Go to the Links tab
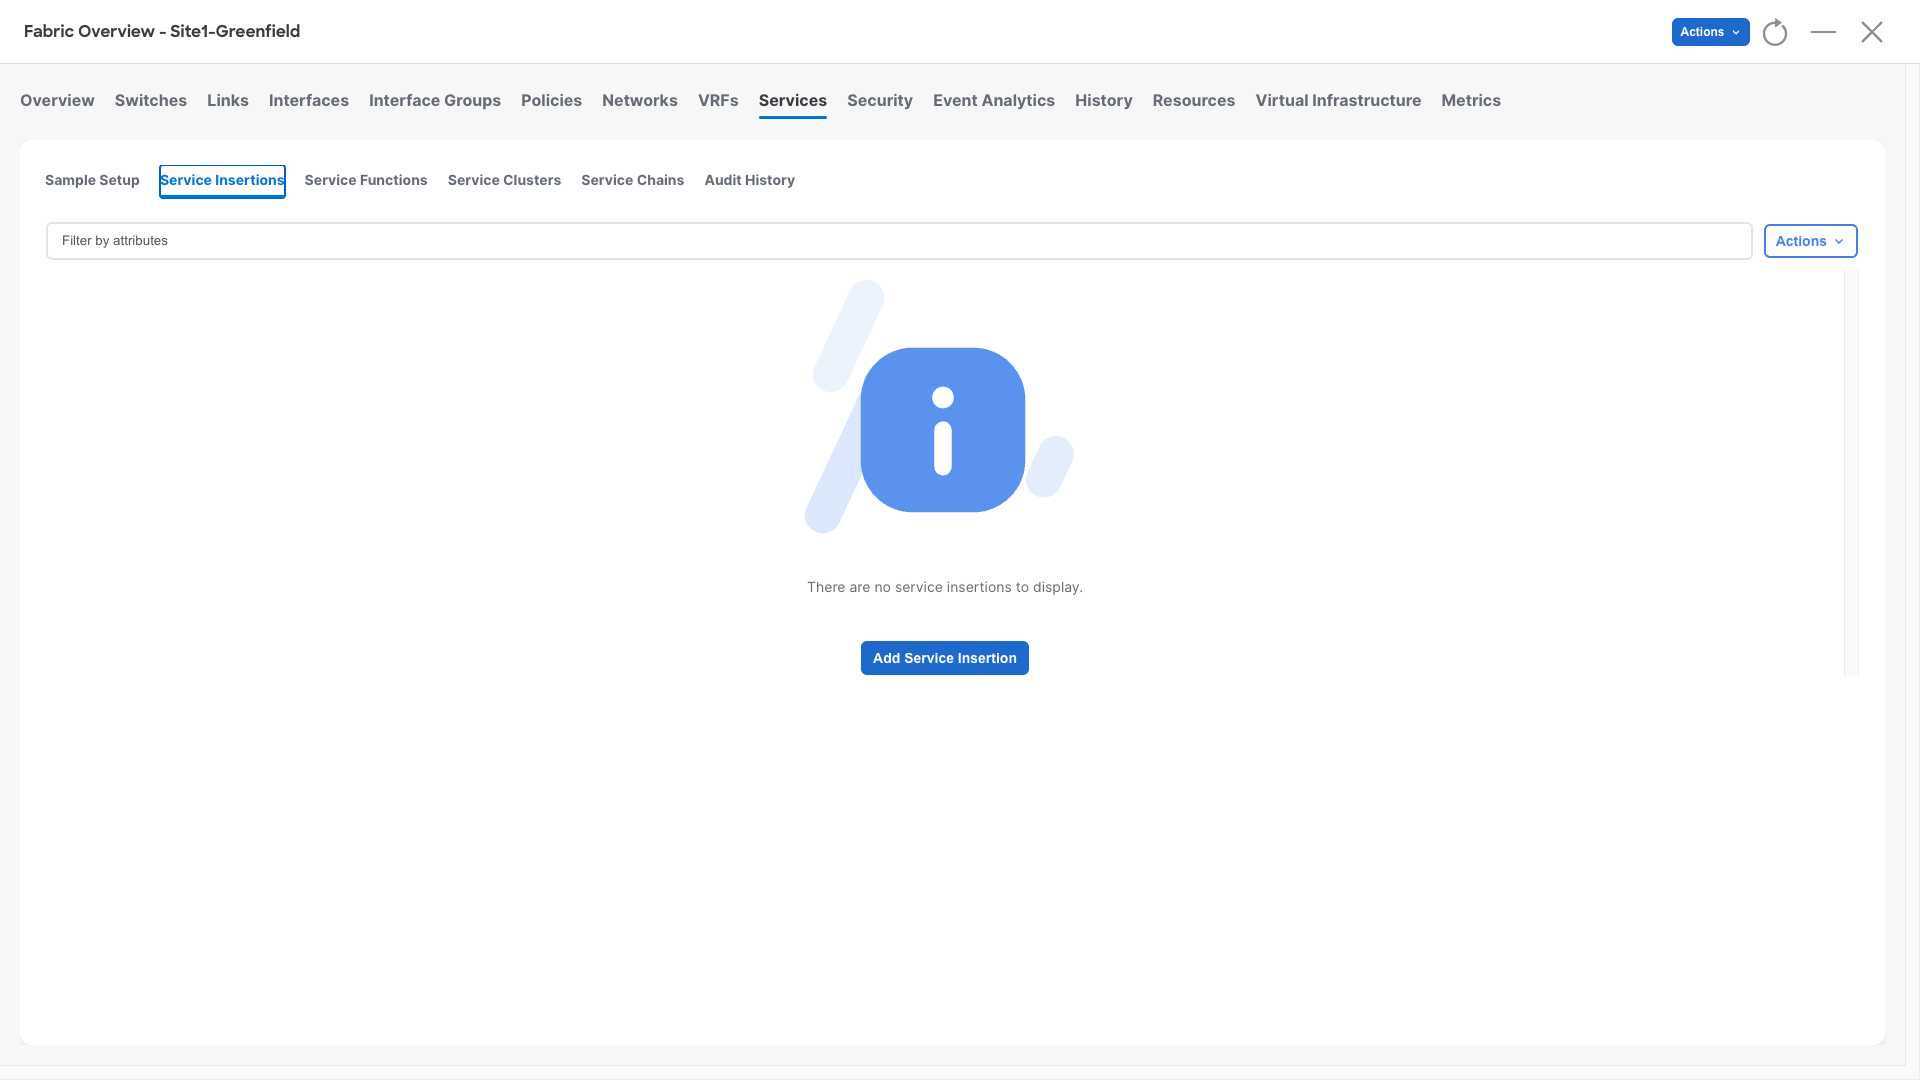Image resolution: width=1920 pixels, height=1080 pixels. pos(228,100)
